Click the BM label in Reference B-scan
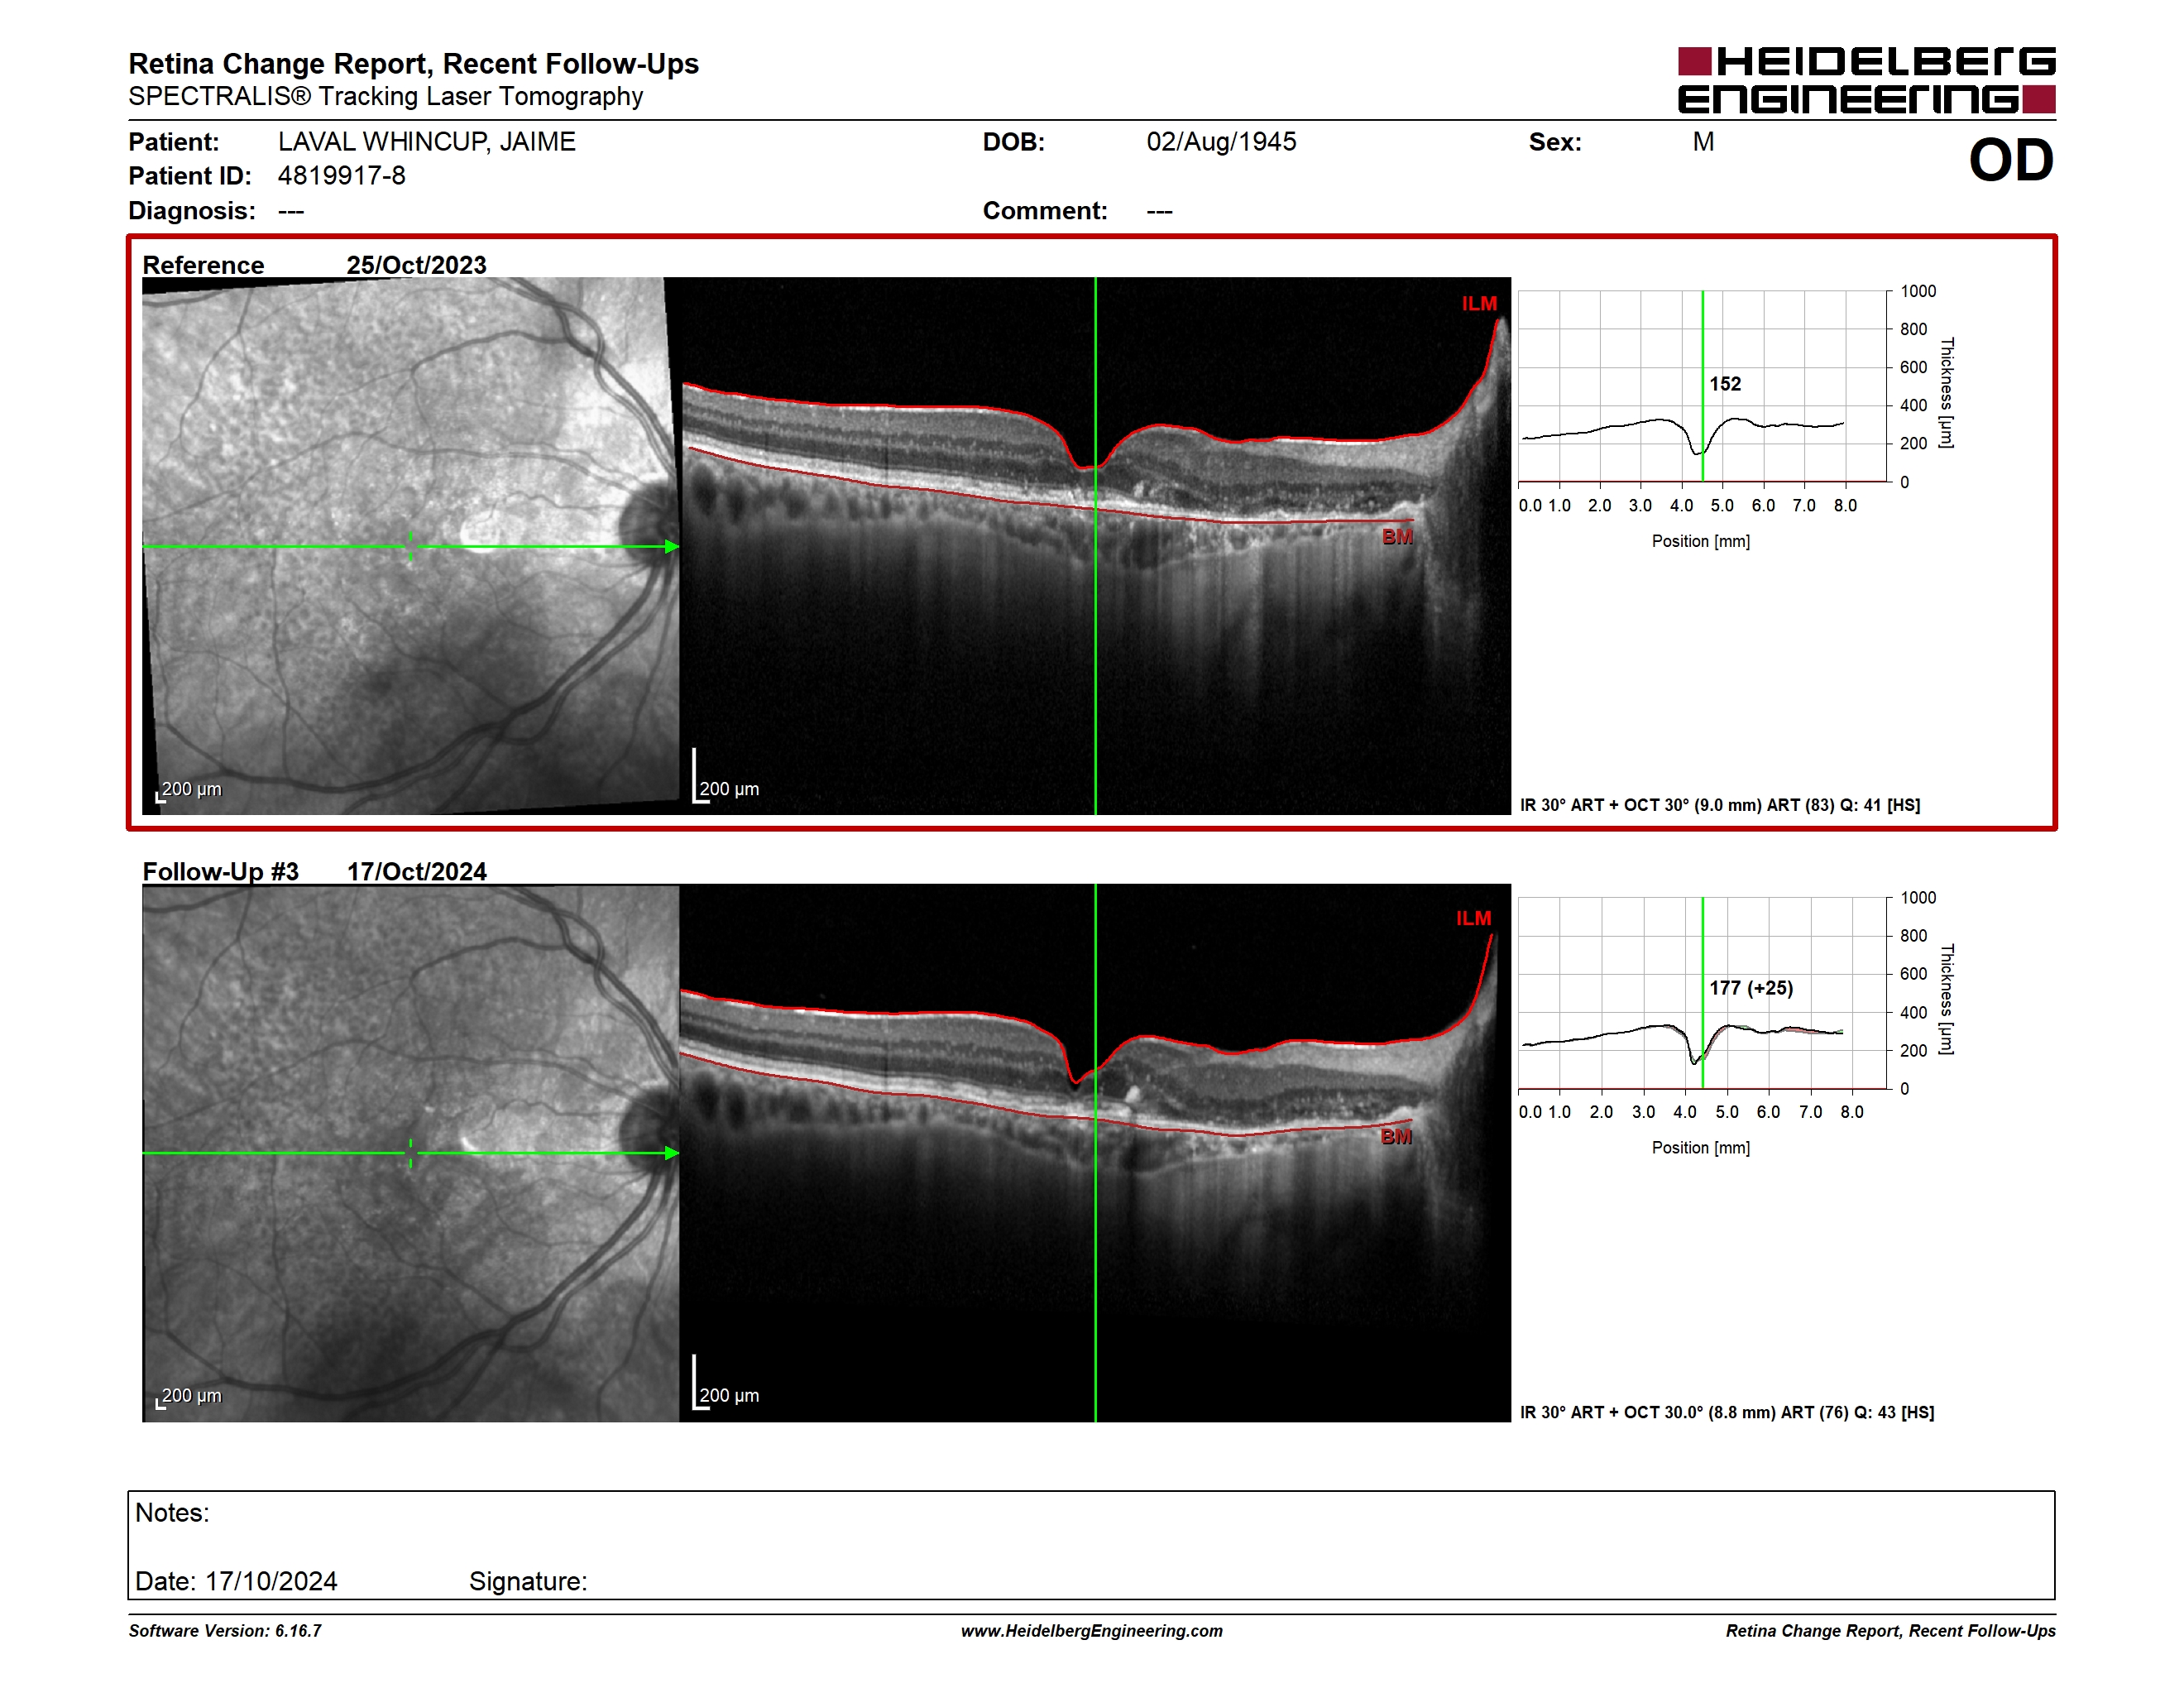Viewport: 2184px width, 1688px height. click(1397, 537)
